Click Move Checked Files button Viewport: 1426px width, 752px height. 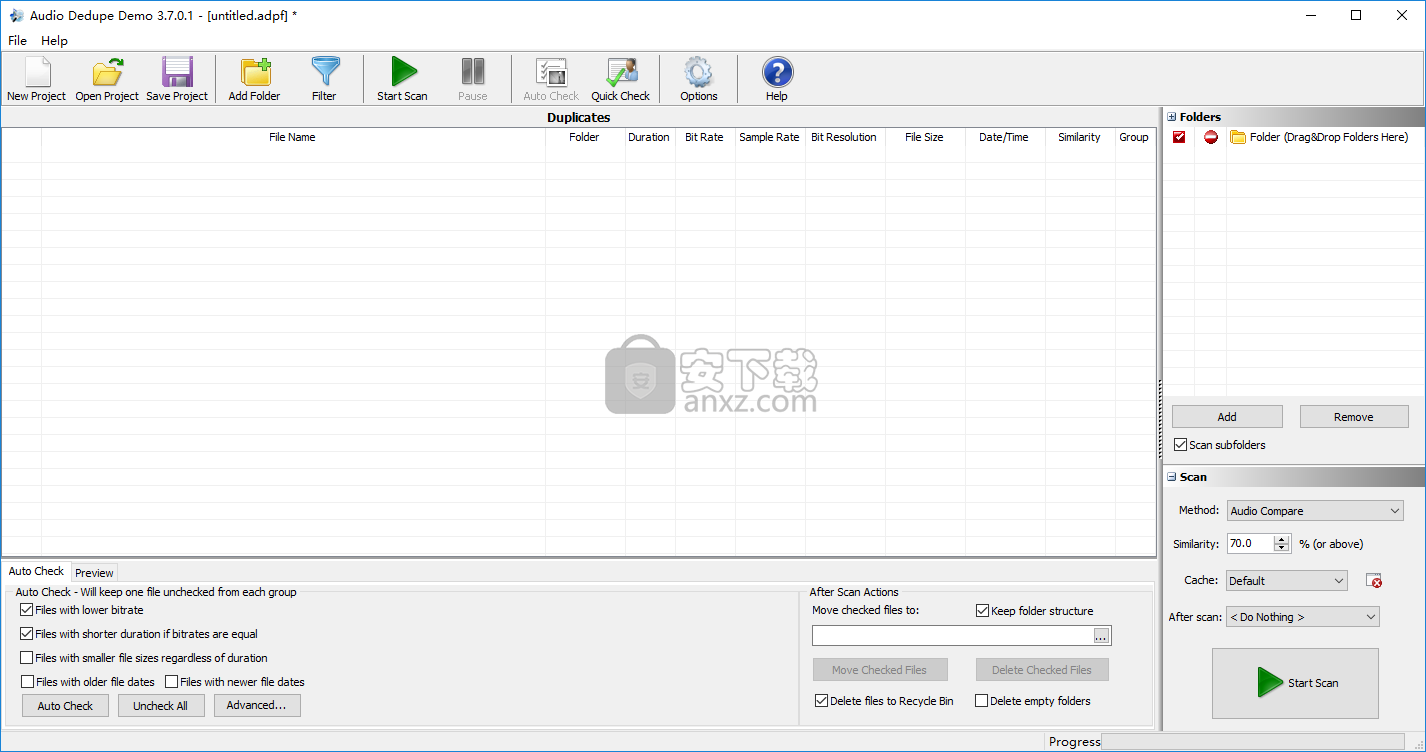click(x=879, y=670)
